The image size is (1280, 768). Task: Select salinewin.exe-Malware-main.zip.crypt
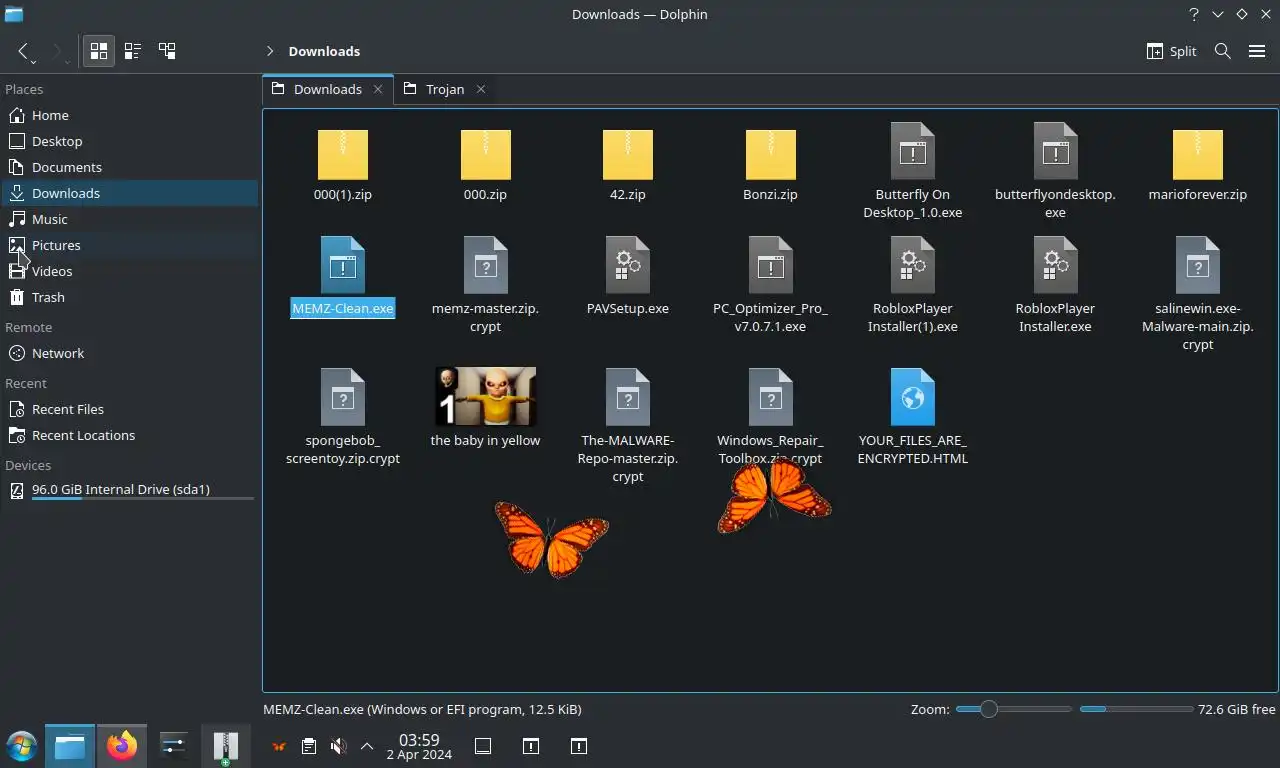[x=1198, y=295]
